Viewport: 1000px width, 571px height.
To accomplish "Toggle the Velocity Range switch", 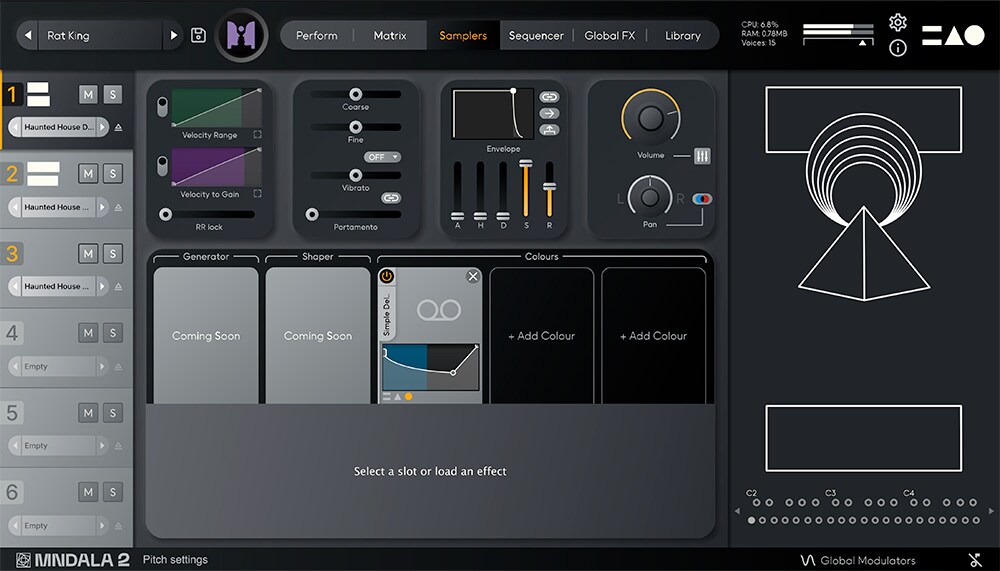I will (163, 107).
